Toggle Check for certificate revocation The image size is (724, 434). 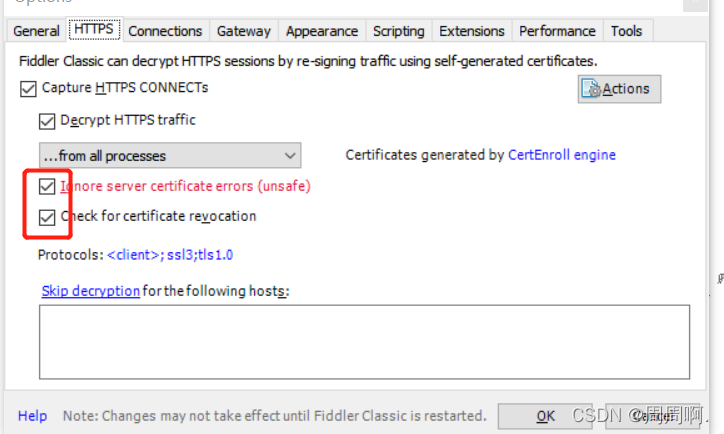tap(47, 217)
